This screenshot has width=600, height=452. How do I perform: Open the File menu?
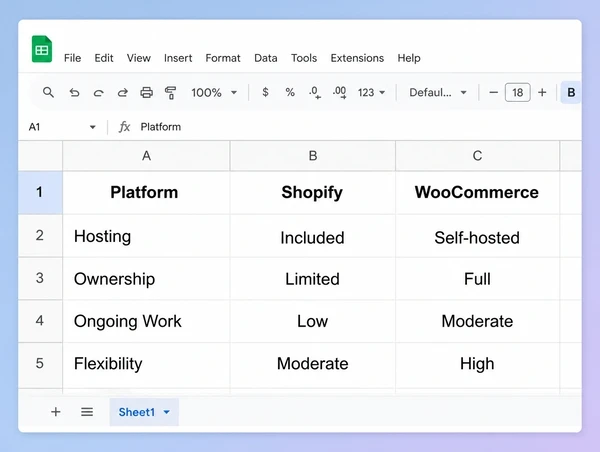coord(72,58)
